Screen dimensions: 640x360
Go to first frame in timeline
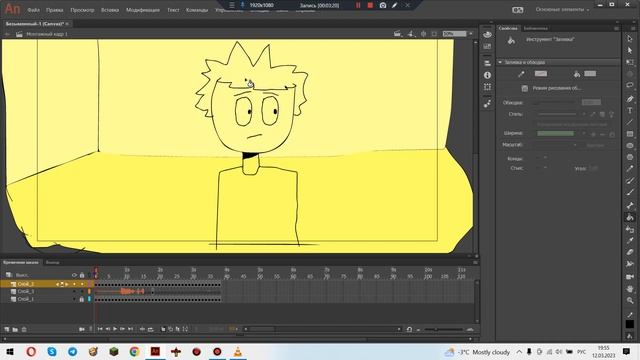100,329
